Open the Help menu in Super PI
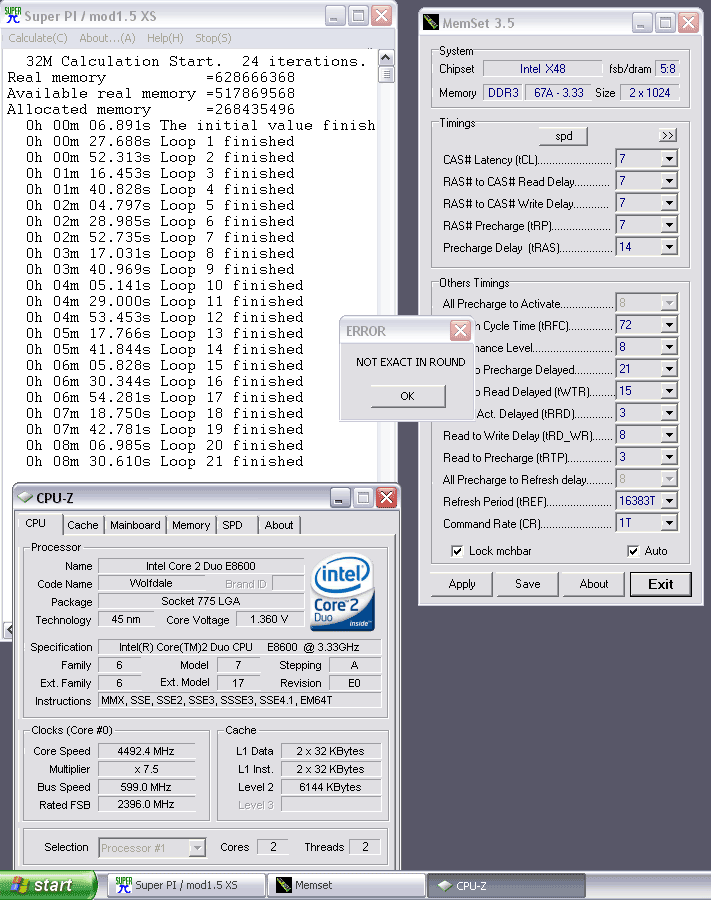The width and height of the screenshot is (711, 900). [x=165, y=38]
